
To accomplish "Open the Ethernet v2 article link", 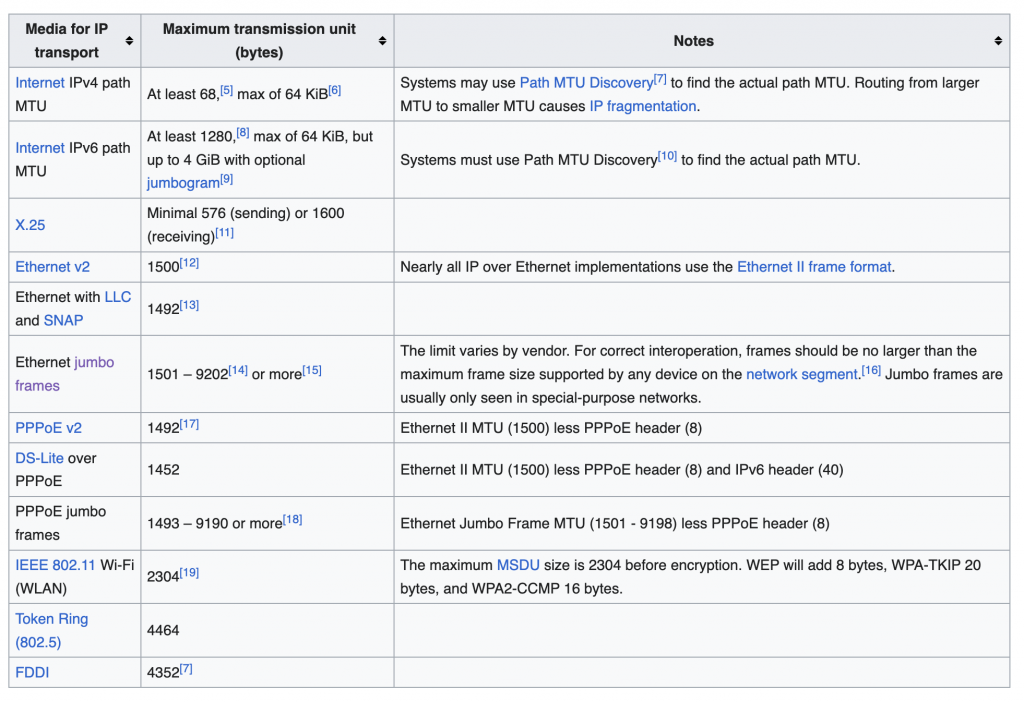I will click(52, 267).
